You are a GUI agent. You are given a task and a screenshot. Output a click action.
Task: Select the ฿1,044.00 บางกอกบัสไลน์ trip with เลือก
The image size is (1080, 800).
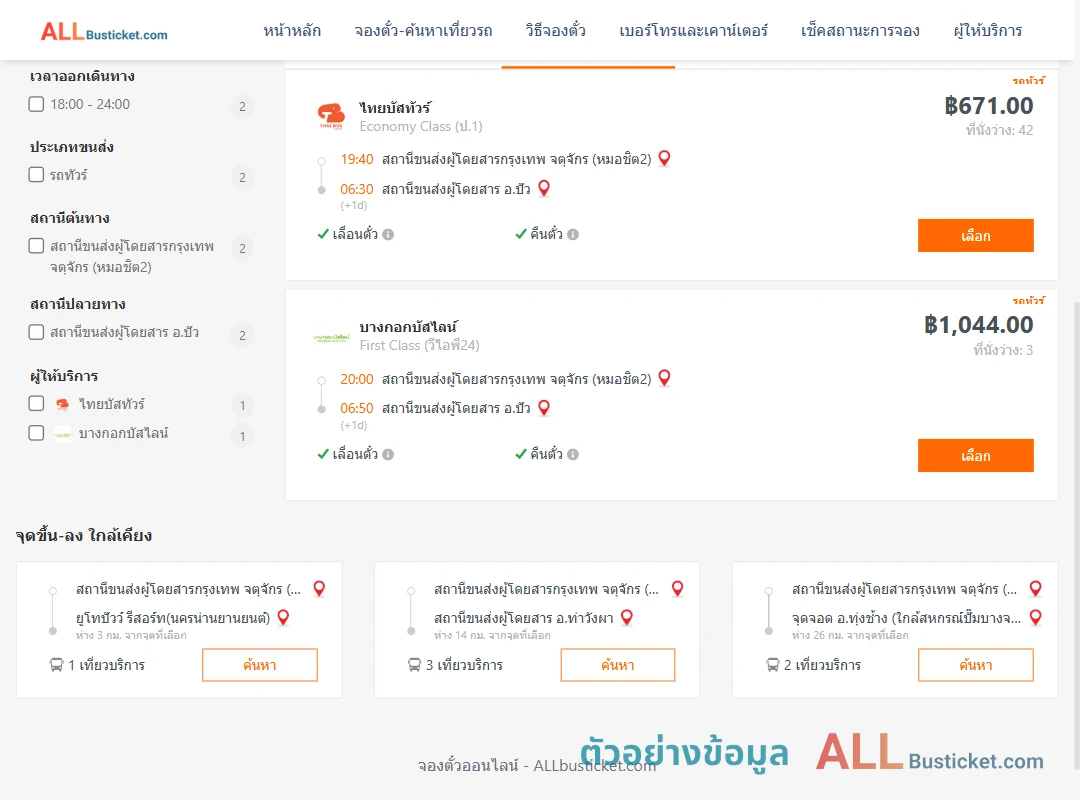(x=975, y=455)
